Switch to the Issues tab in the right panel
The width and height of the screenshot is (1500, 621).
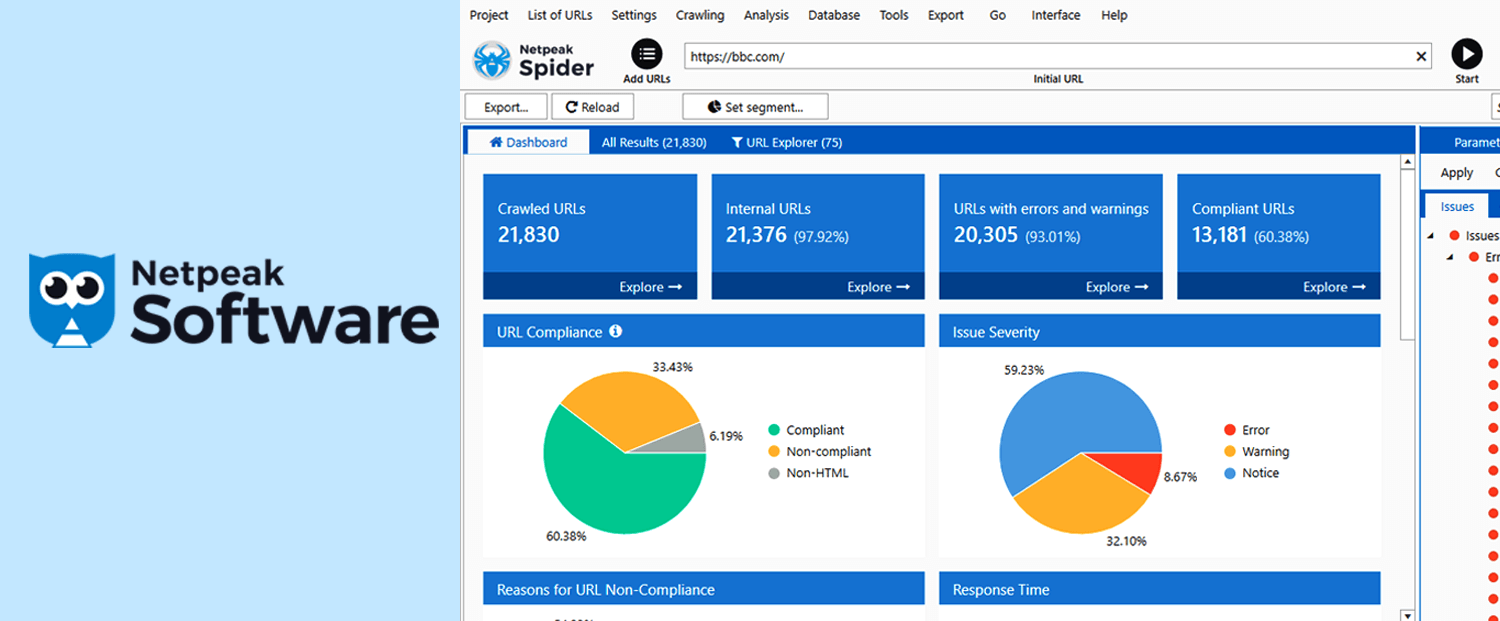(x=1457, y=206)
